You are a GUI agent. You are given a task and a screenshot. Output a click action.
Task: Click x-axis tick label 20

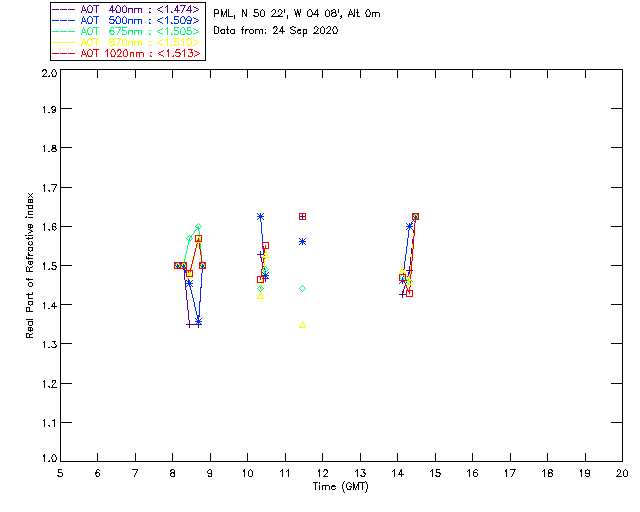pos(622,474)
